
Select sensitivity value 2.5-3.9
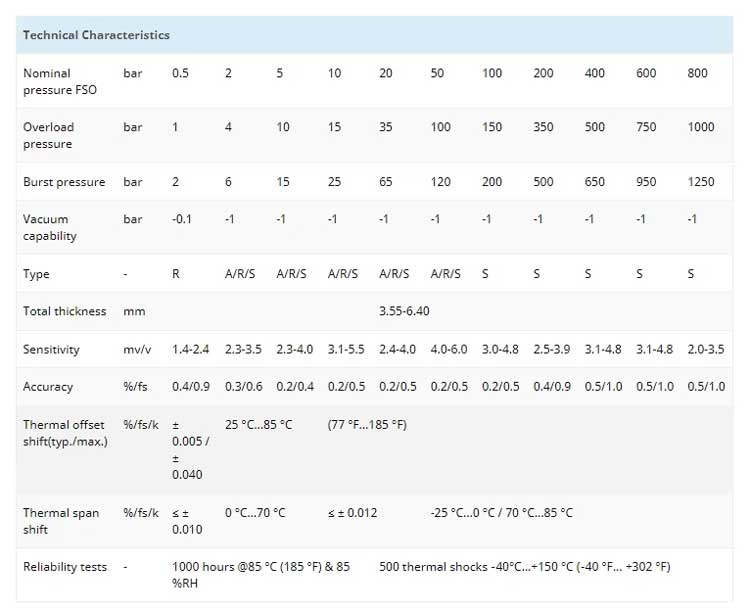[x=551, y=349]
